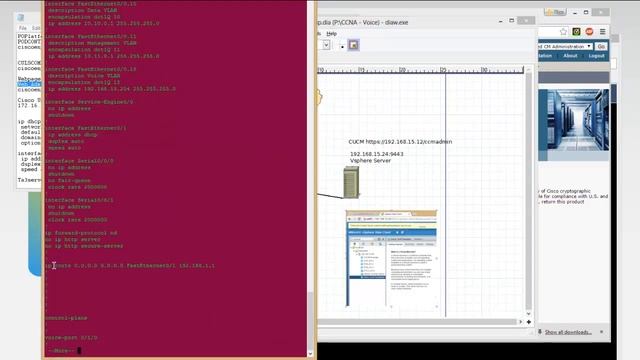Click the --More-- prompt in terminal
Image resolution: width=640 pixels, height=360 pixels.
pyautogui.click(x=61, y=351)
